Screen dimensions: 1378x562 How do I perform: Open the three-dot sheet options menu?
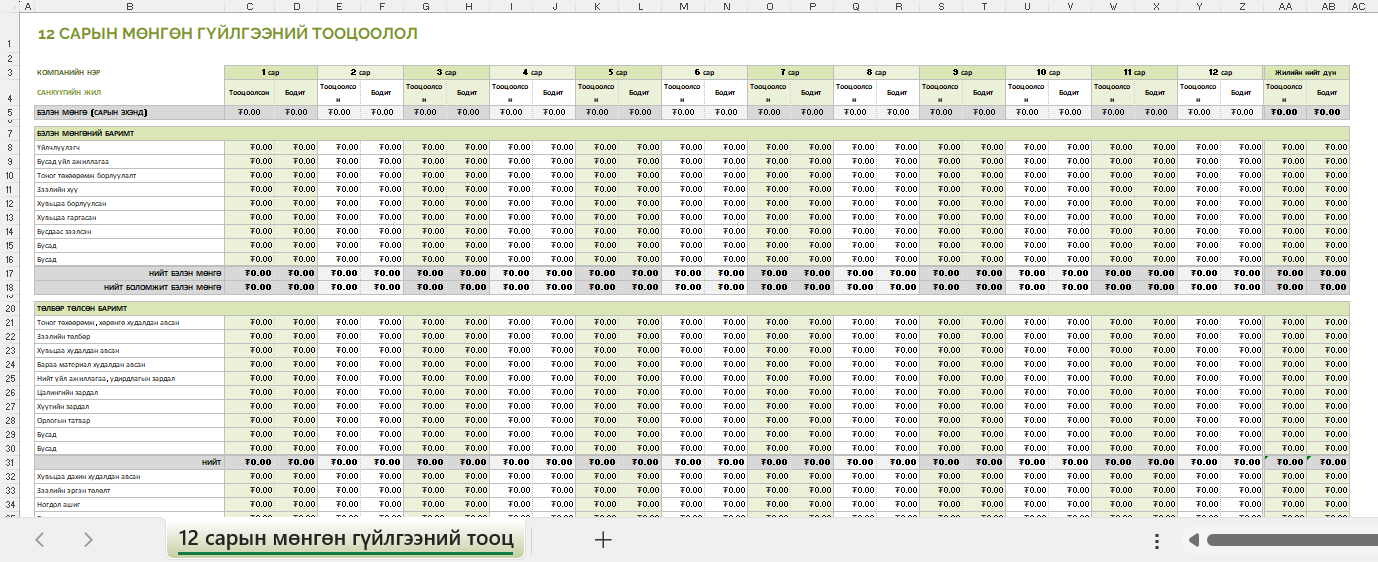tap(1156, 540)
